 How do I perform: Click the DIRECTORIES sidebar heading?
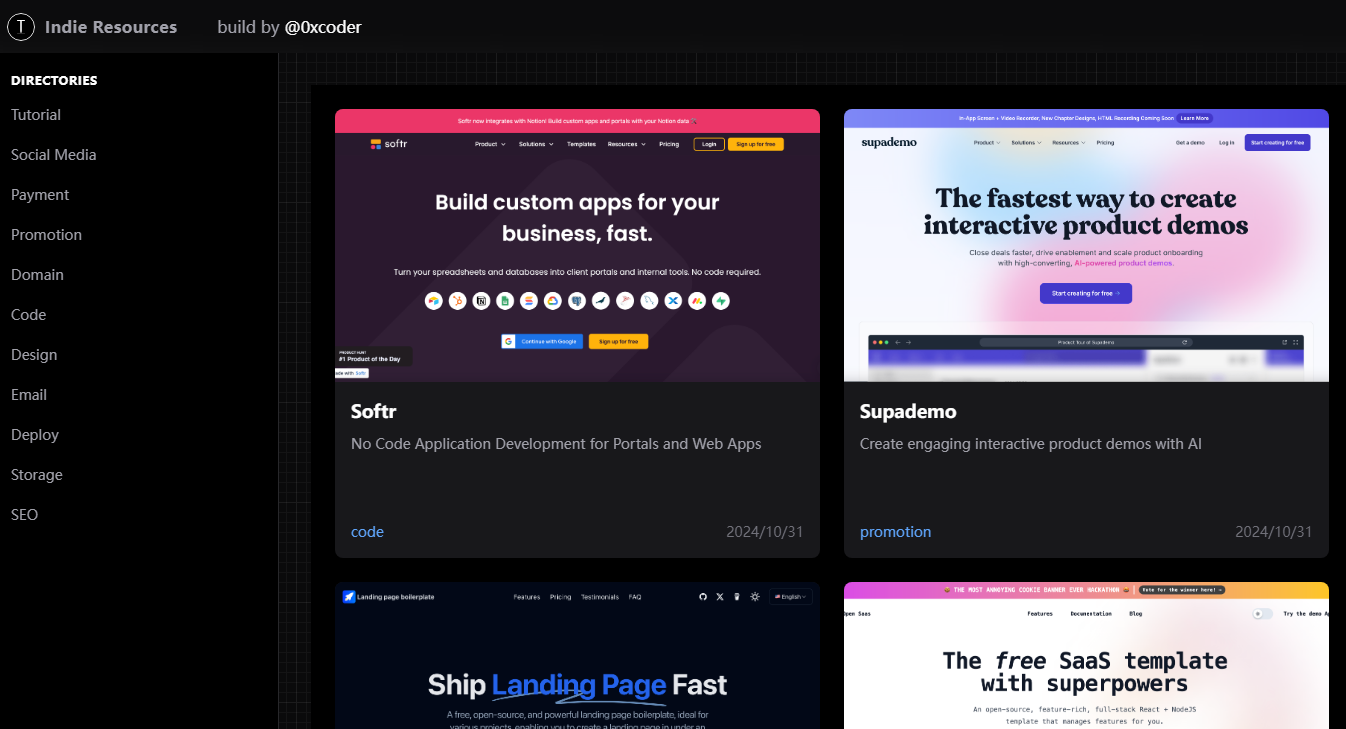click(54, 80)
